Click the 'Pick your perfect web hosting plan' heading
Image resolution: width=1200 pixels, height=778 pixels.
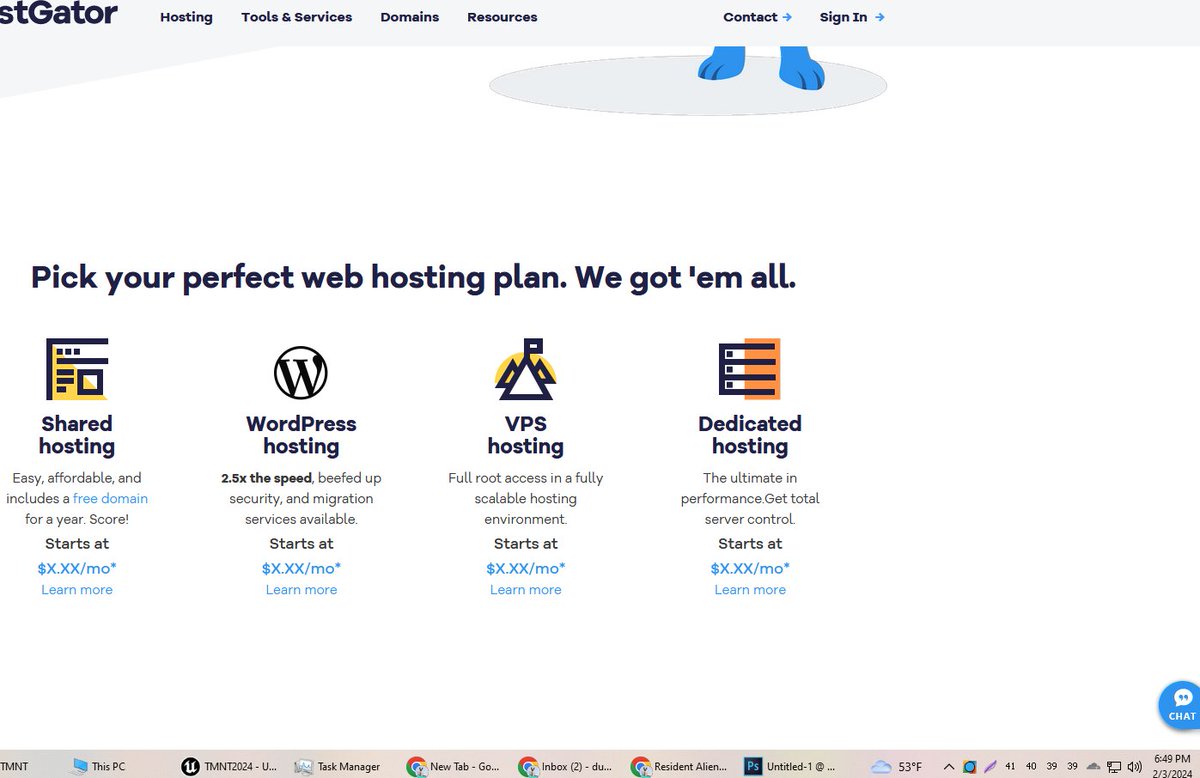click(x=413, y=277)
